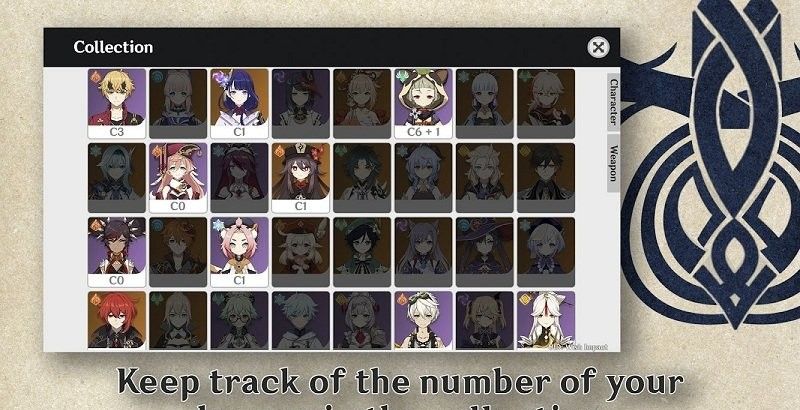Click the C3 constellation label

point(116,132)
